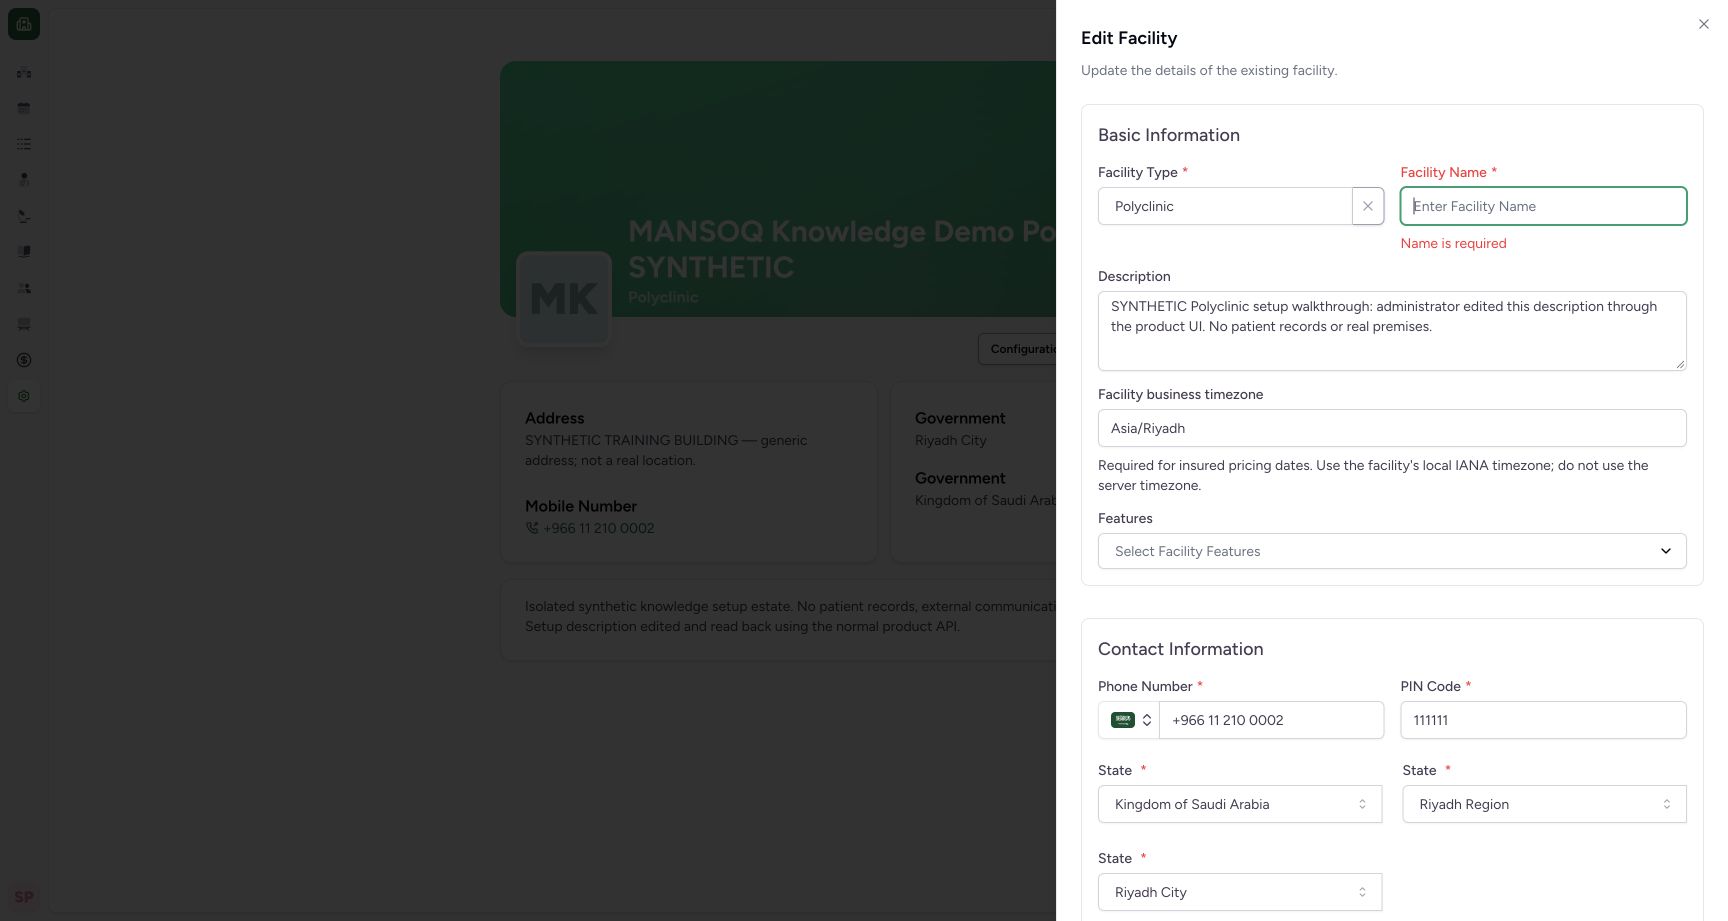This screenshot has height=921, width=1728.
Task: Click the Configuration button behind the panel
Action: coord(1017,349)
